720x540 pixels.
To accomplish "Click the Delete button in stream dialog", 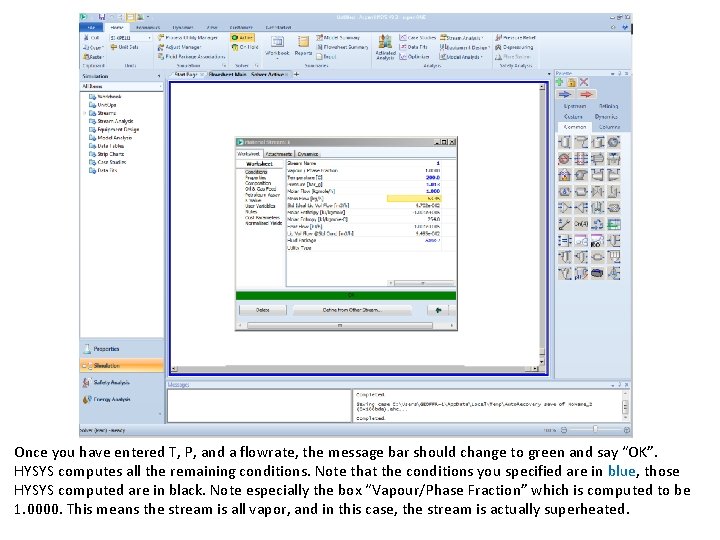I will click(x=262, y=310).
